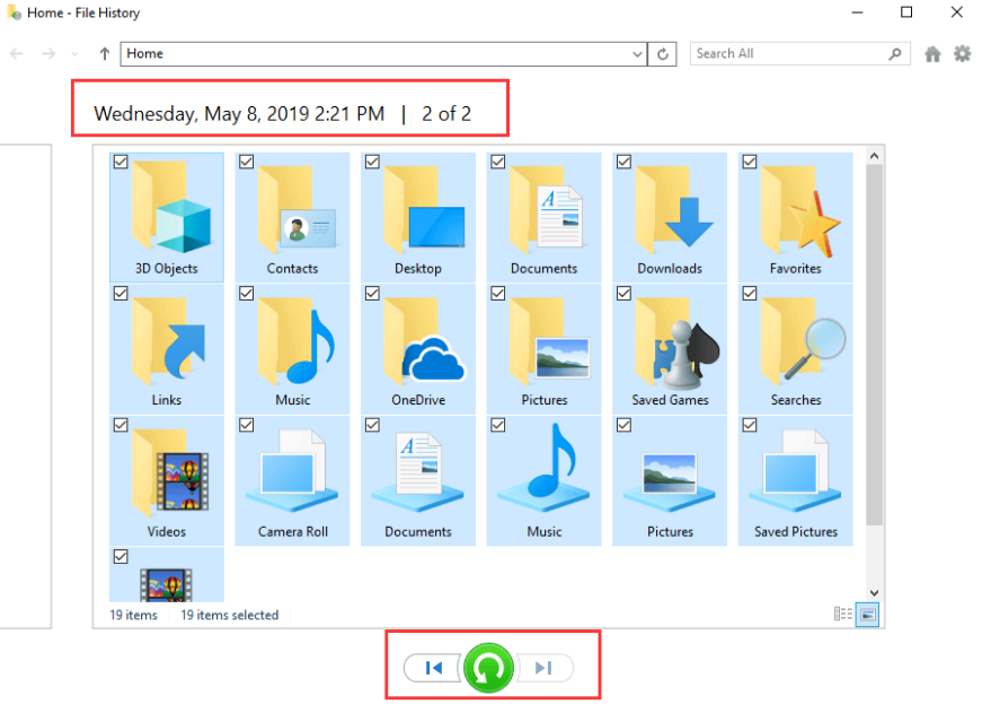Select the Pictures folder with yellow folder icon
Image resolution: width=982 pixels, height=704 pixels.
(x=549, y=340)
